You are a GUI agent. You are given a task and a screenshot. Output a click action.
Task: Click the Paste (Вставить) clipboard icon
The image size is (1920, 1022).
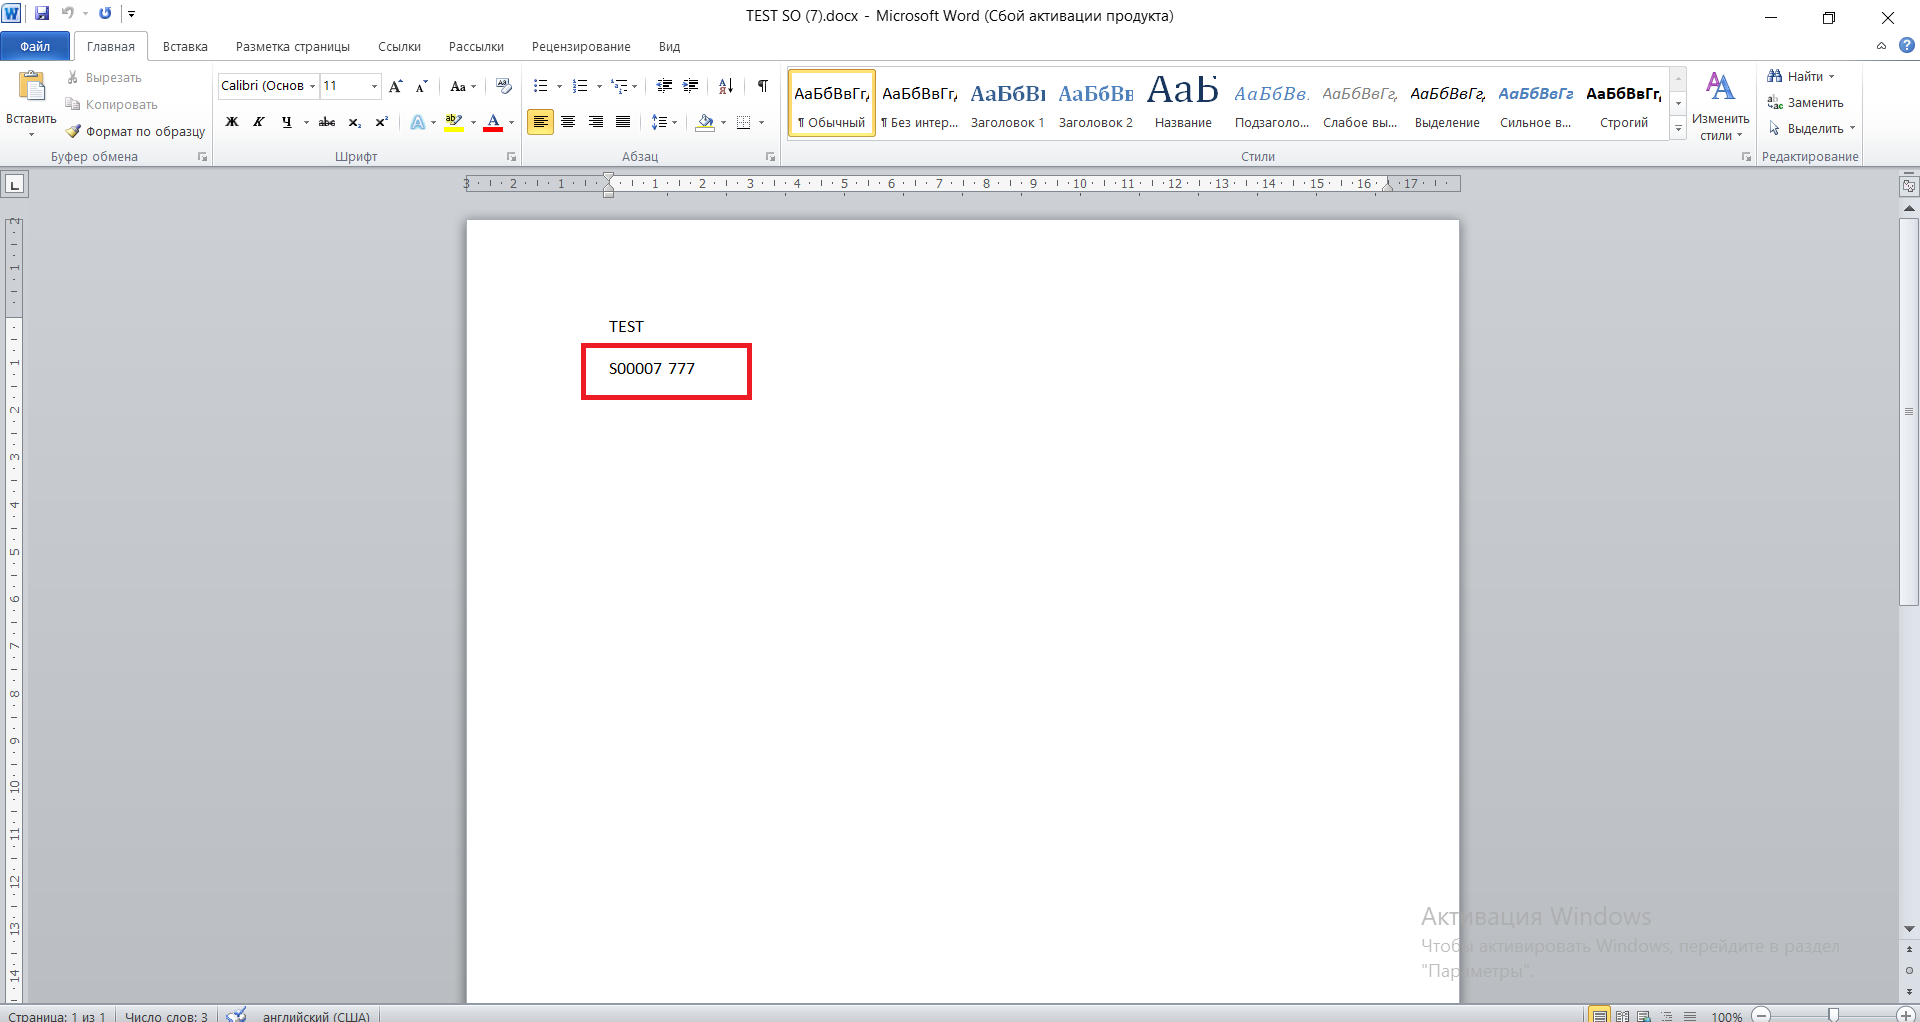31,86
